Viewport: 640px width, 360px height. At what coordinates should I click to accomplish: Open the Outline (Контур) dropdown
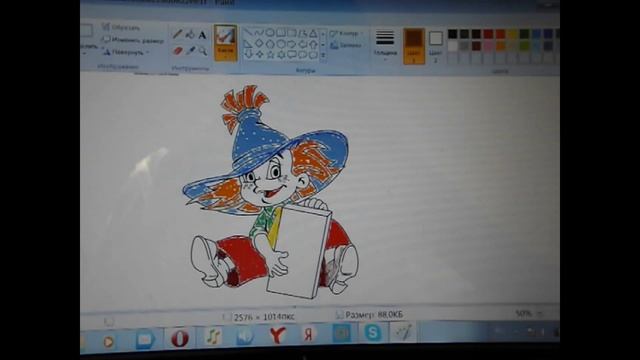(347, 33)
